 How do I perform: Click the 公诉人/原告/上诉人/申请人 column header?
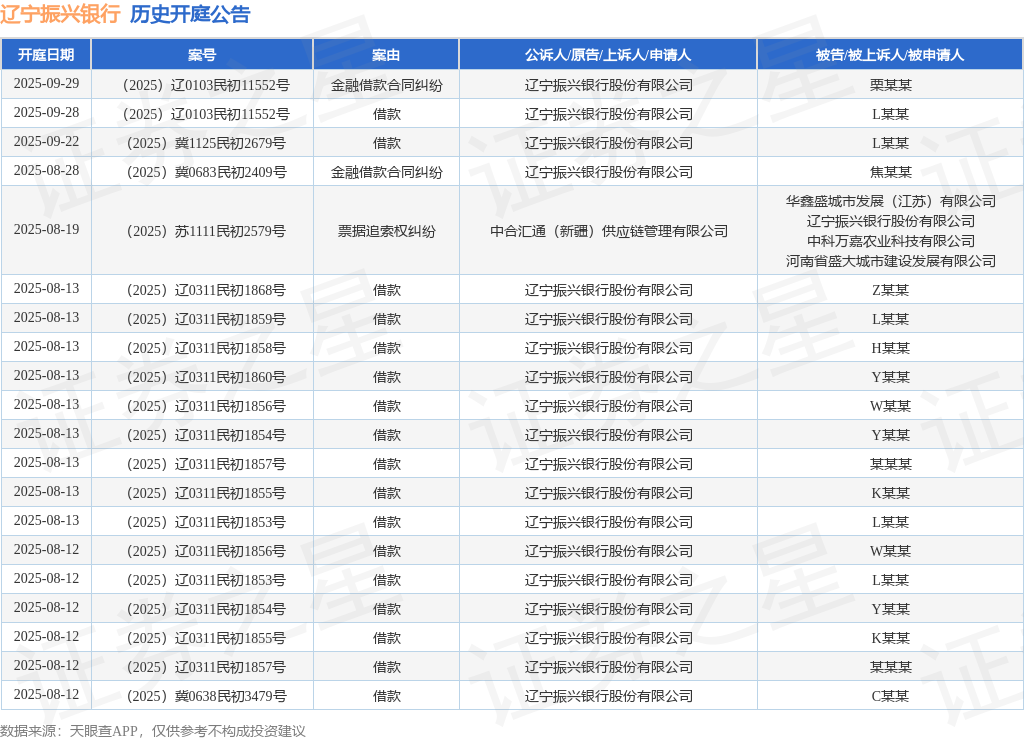pyautogui.click(x=608, y=55)
